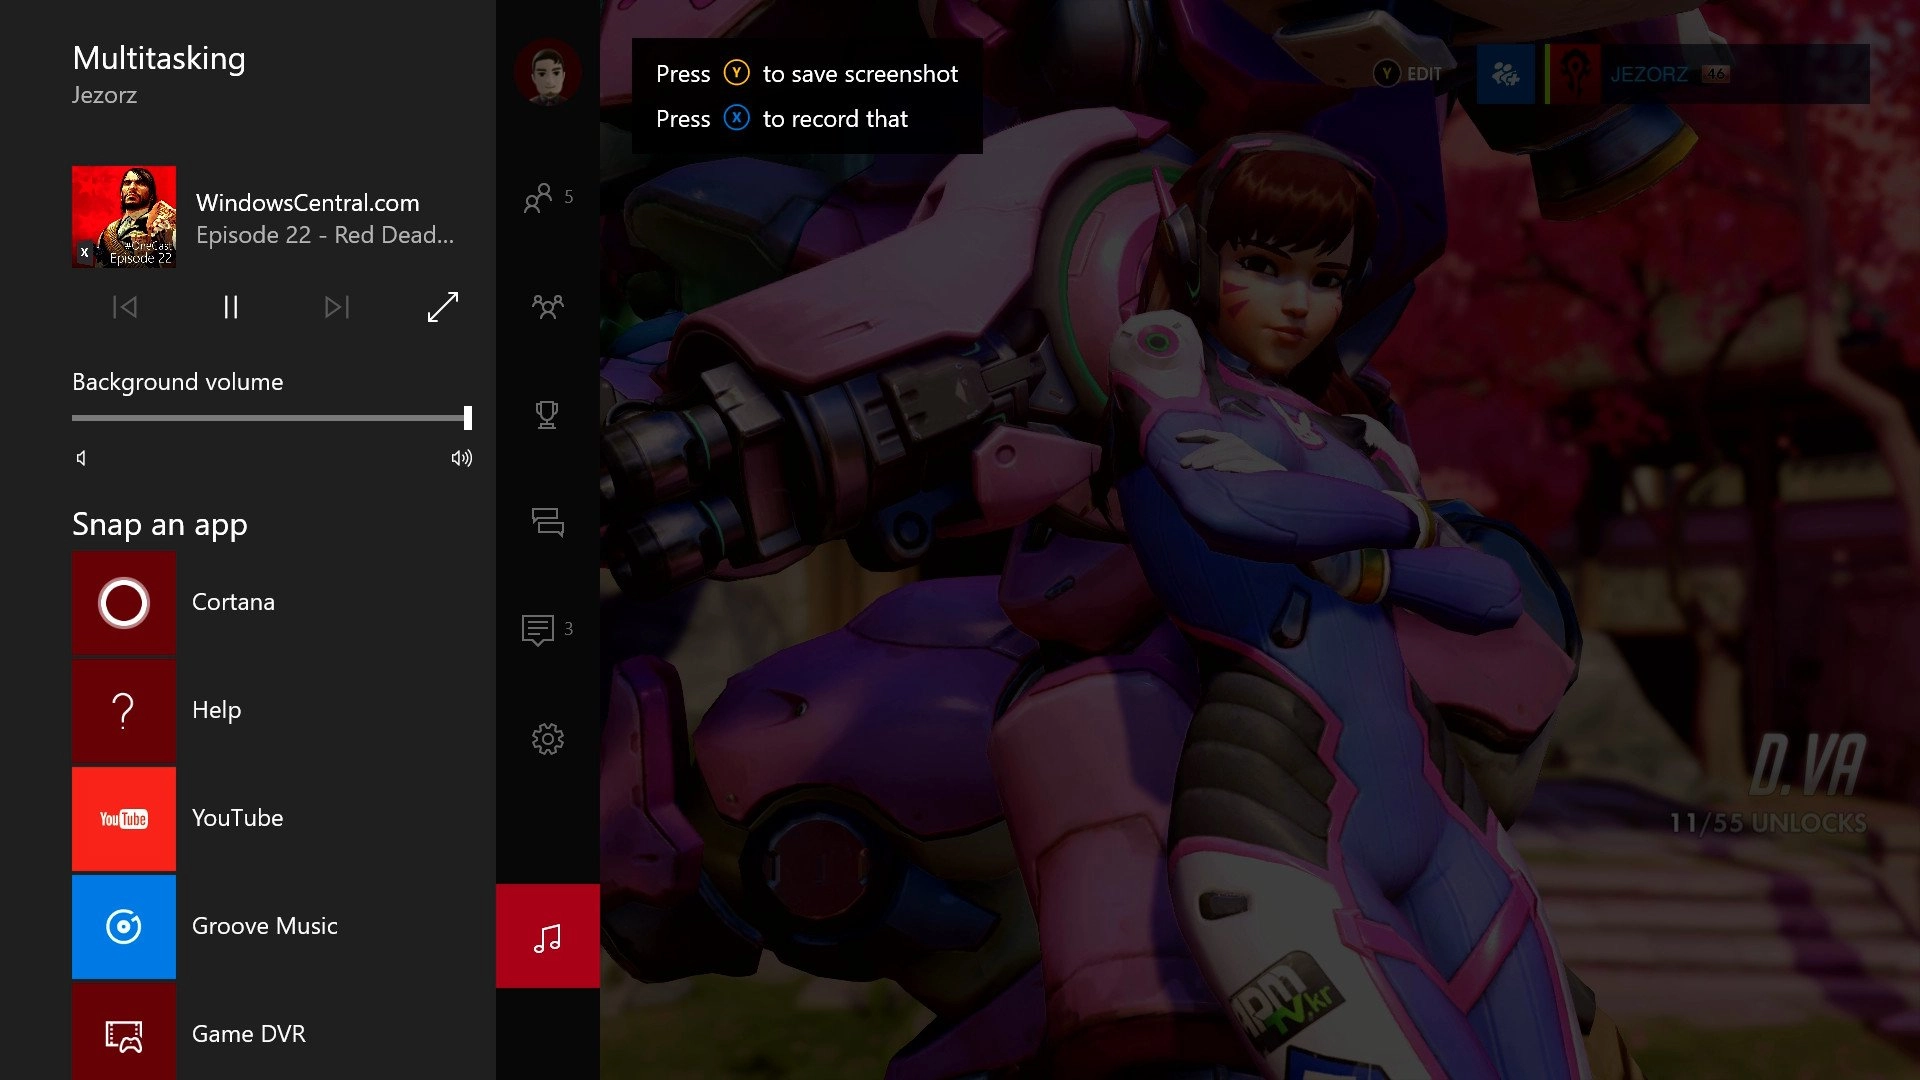This screenshot has width=1920, height=1080.
Task: Click the low volume speaker icon
Action: pos(82,458)
